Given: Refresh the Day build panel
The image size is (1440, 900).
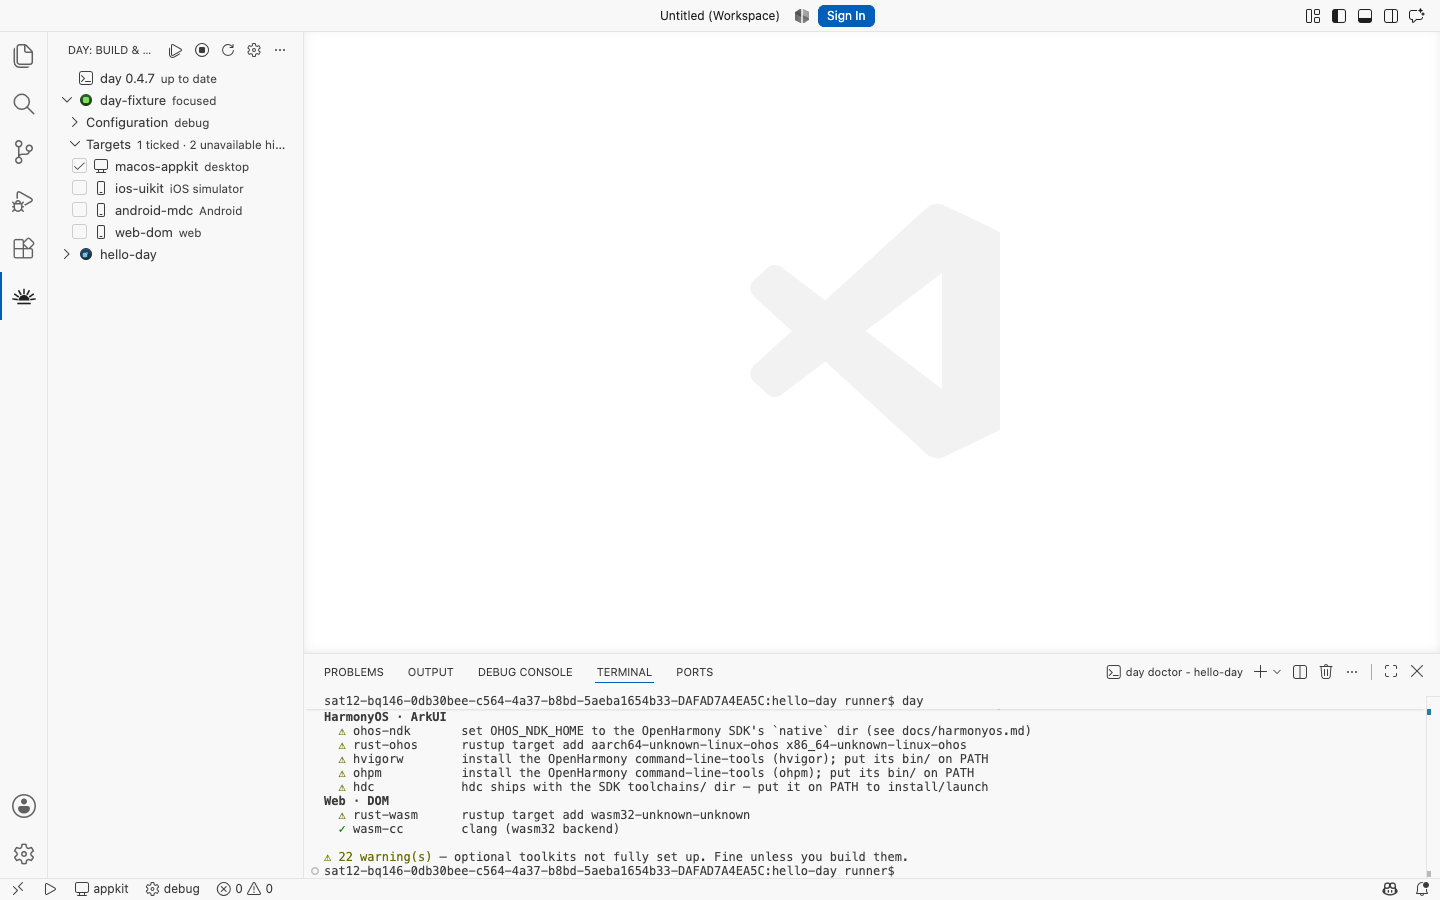Looking at the screenshot, I should [x=228, y=50].
